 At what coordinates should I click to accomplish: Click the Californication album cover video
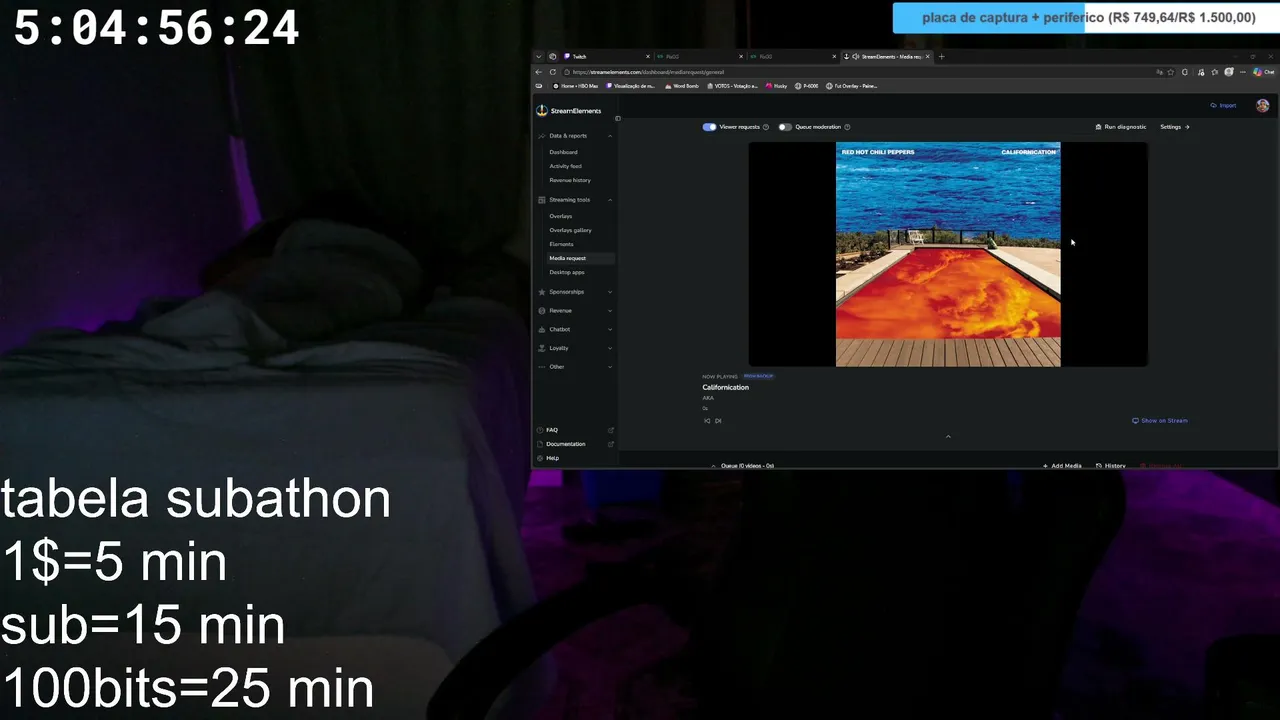(948, 254)
